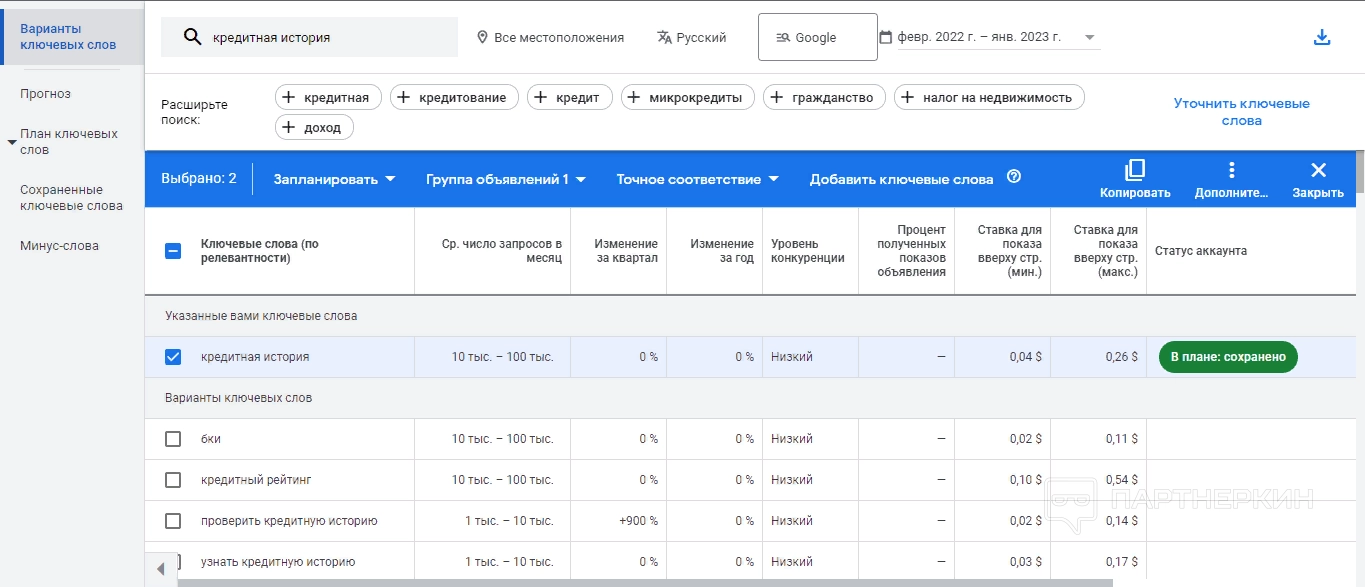The height and width of the screenshot is (587, 1365).
Task: Click the download icon at top right
Action: click(1322, 38)
